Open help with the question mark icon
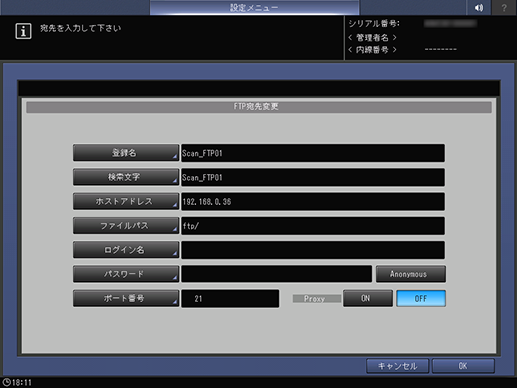The width and height of the screenshot is (517, 388). [504, 7]
